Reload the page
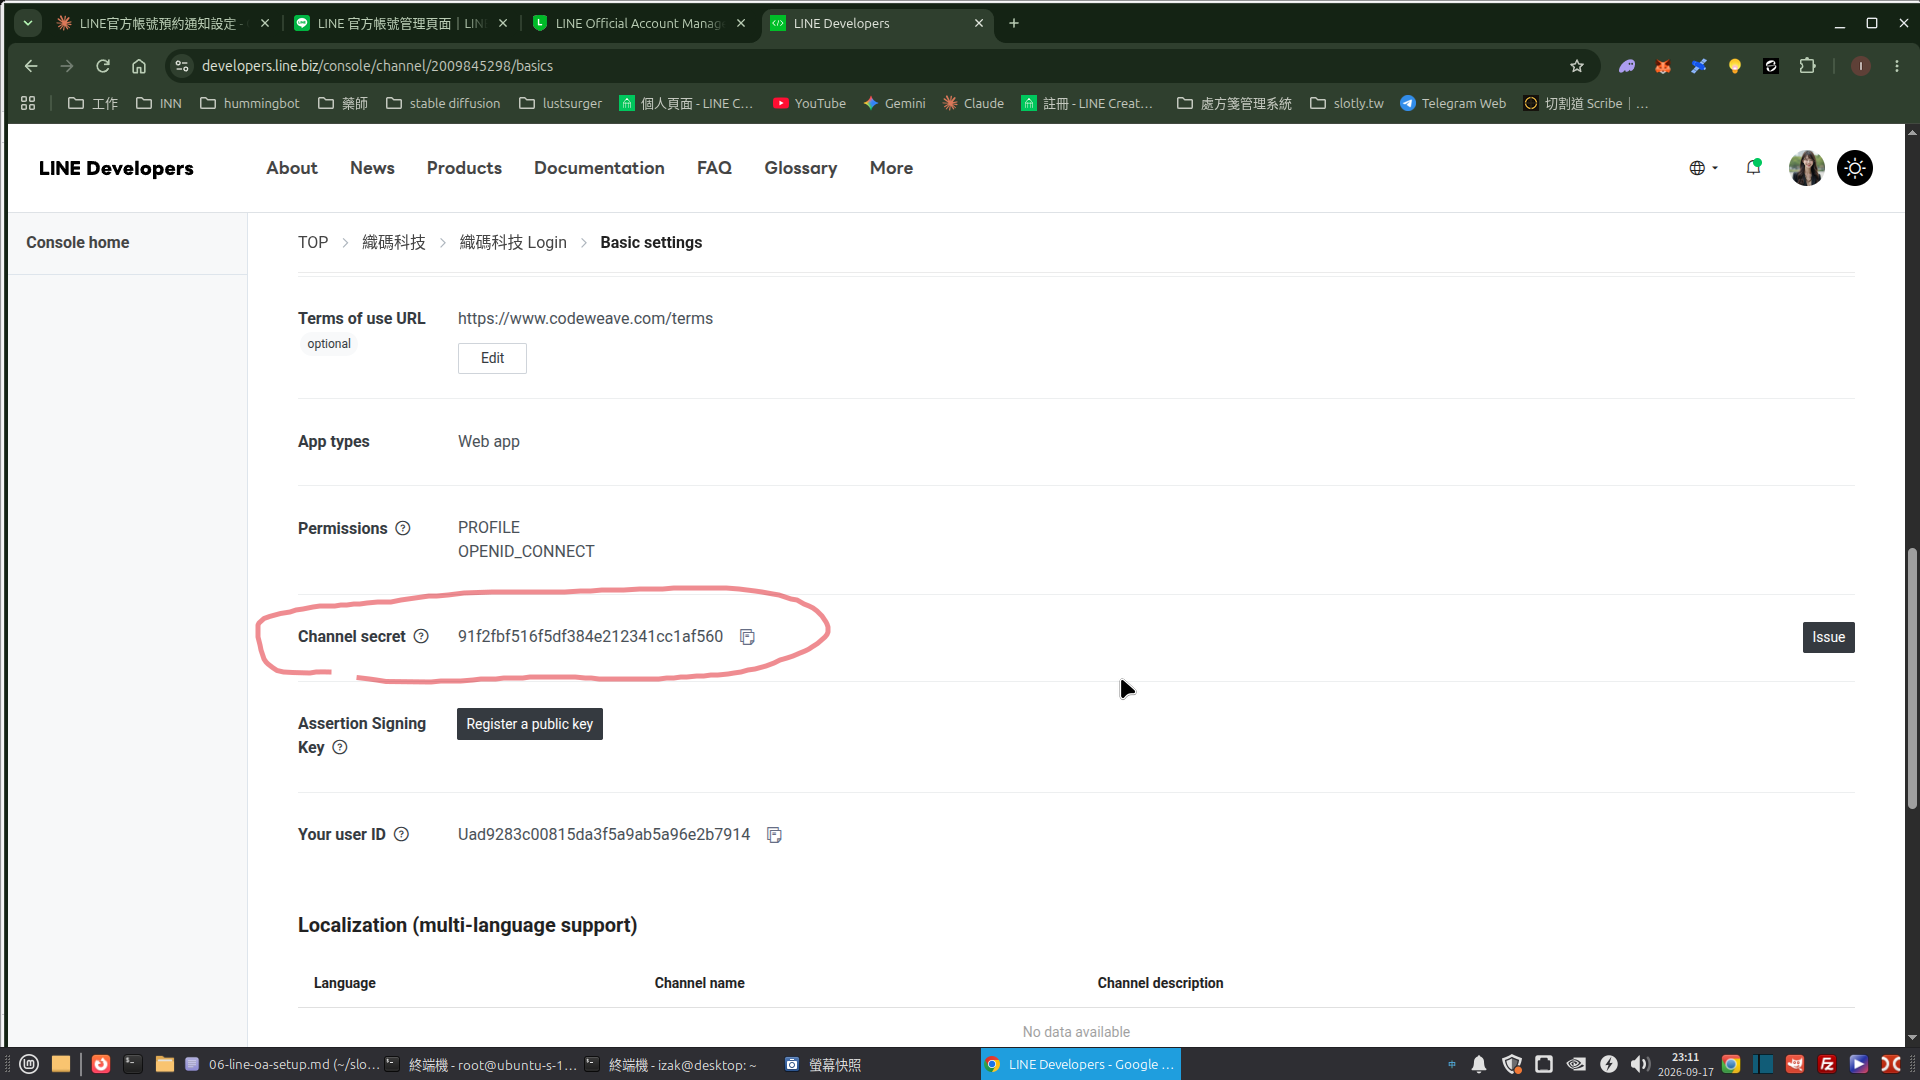This screenshot has height=1080, width=1920. coord(103,66)
